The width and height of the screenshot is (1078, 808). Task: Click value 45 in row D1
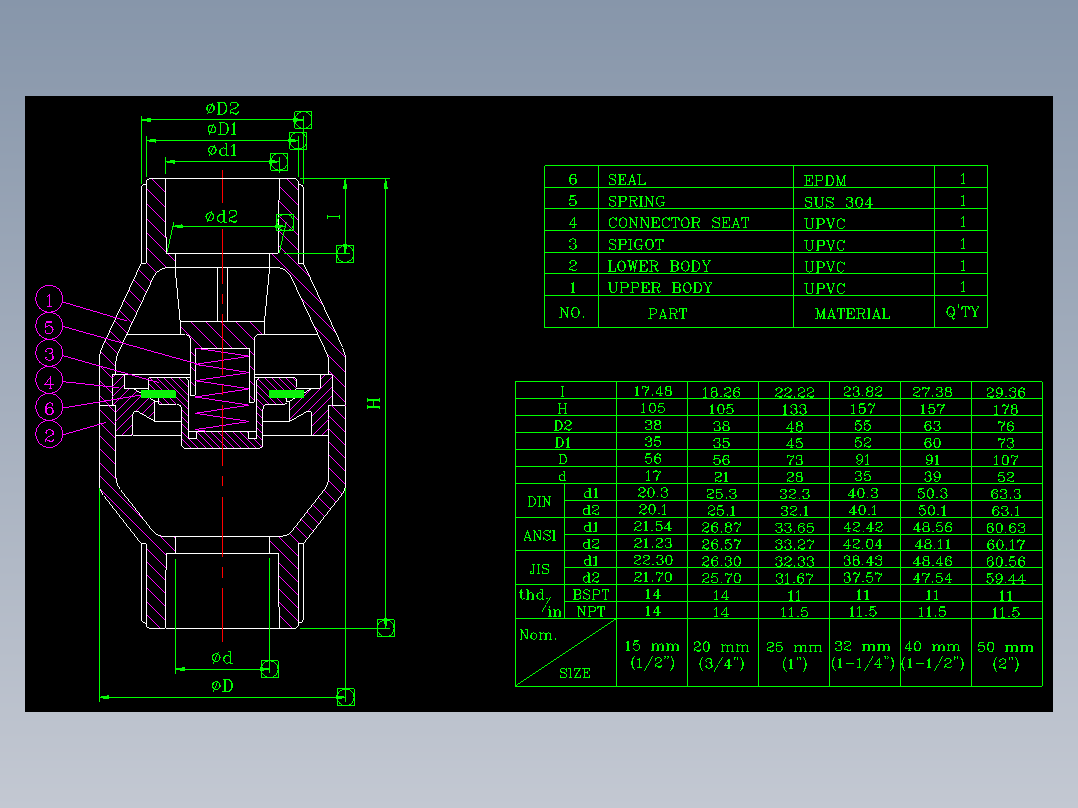click(794, 443)
